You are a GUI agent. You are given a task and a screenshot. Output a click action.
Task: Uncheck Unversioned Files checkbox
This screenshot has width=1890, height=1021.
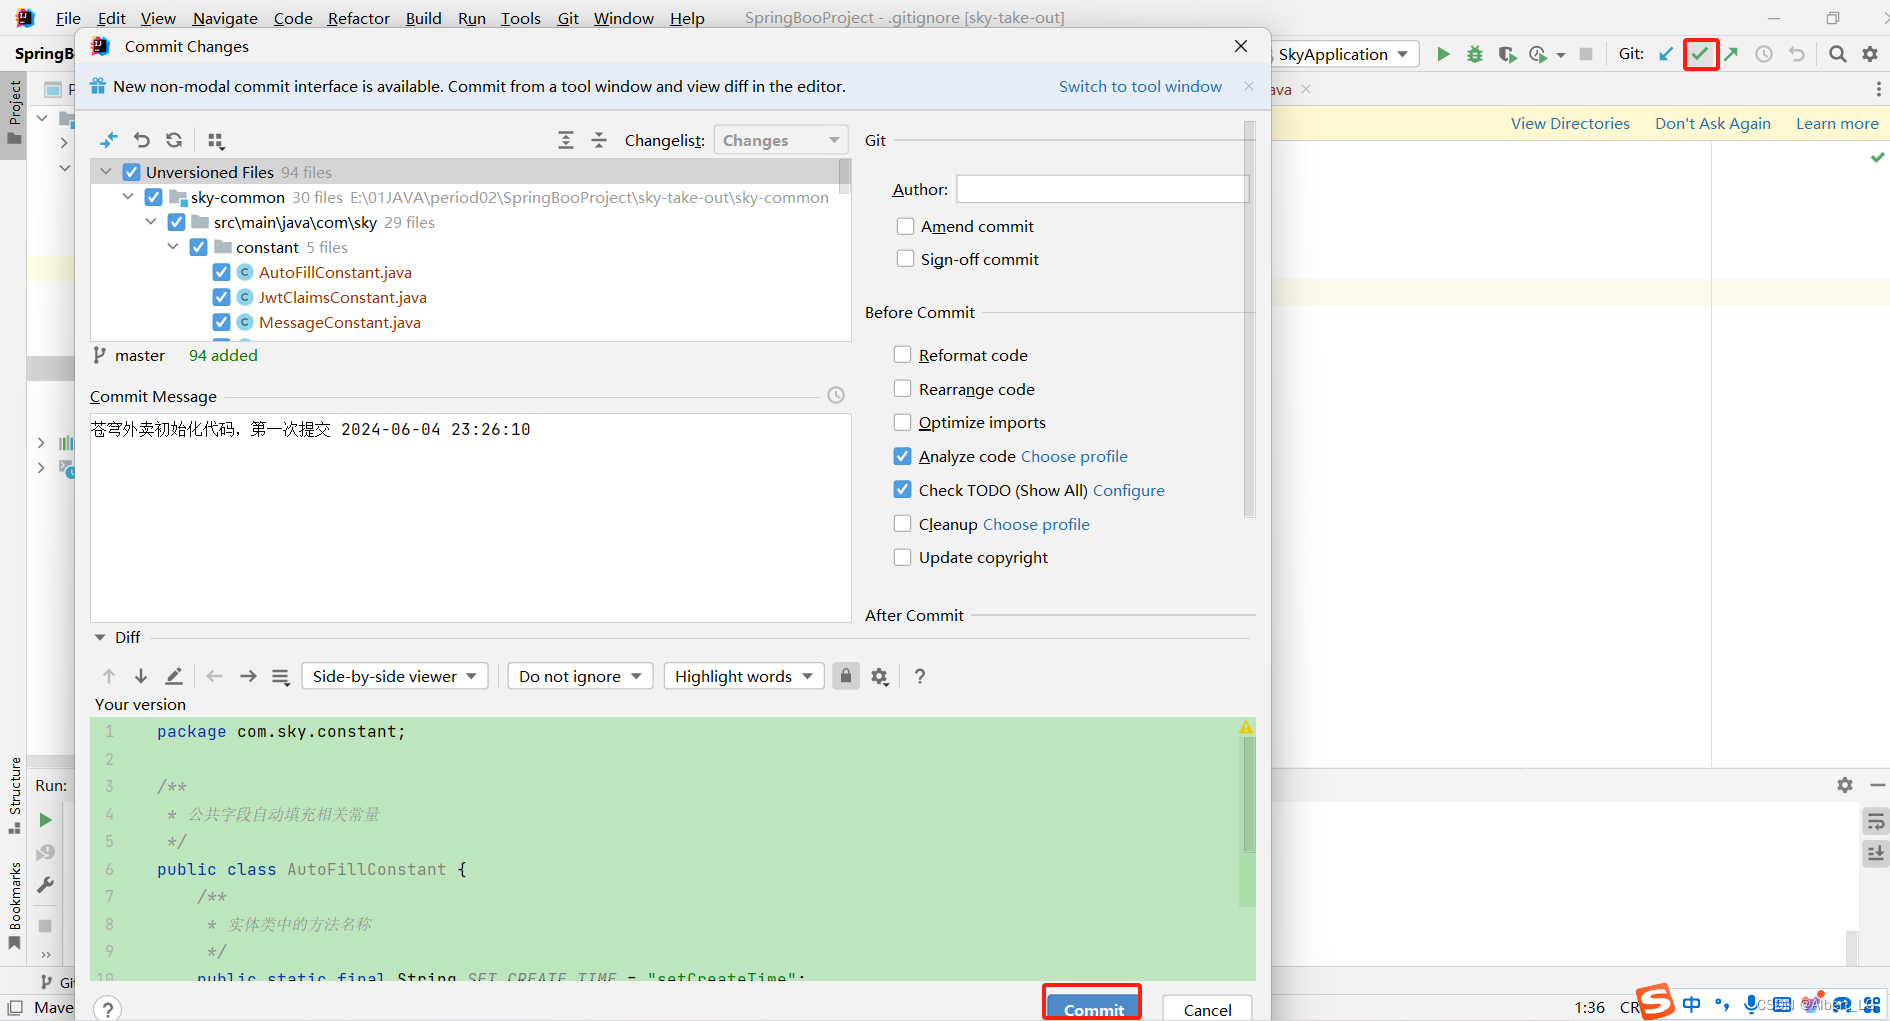[x=131, y=172]
